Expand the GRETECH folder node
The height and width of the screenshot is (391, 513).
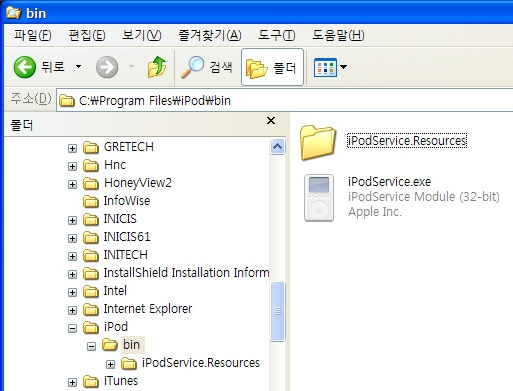(72, 148)
